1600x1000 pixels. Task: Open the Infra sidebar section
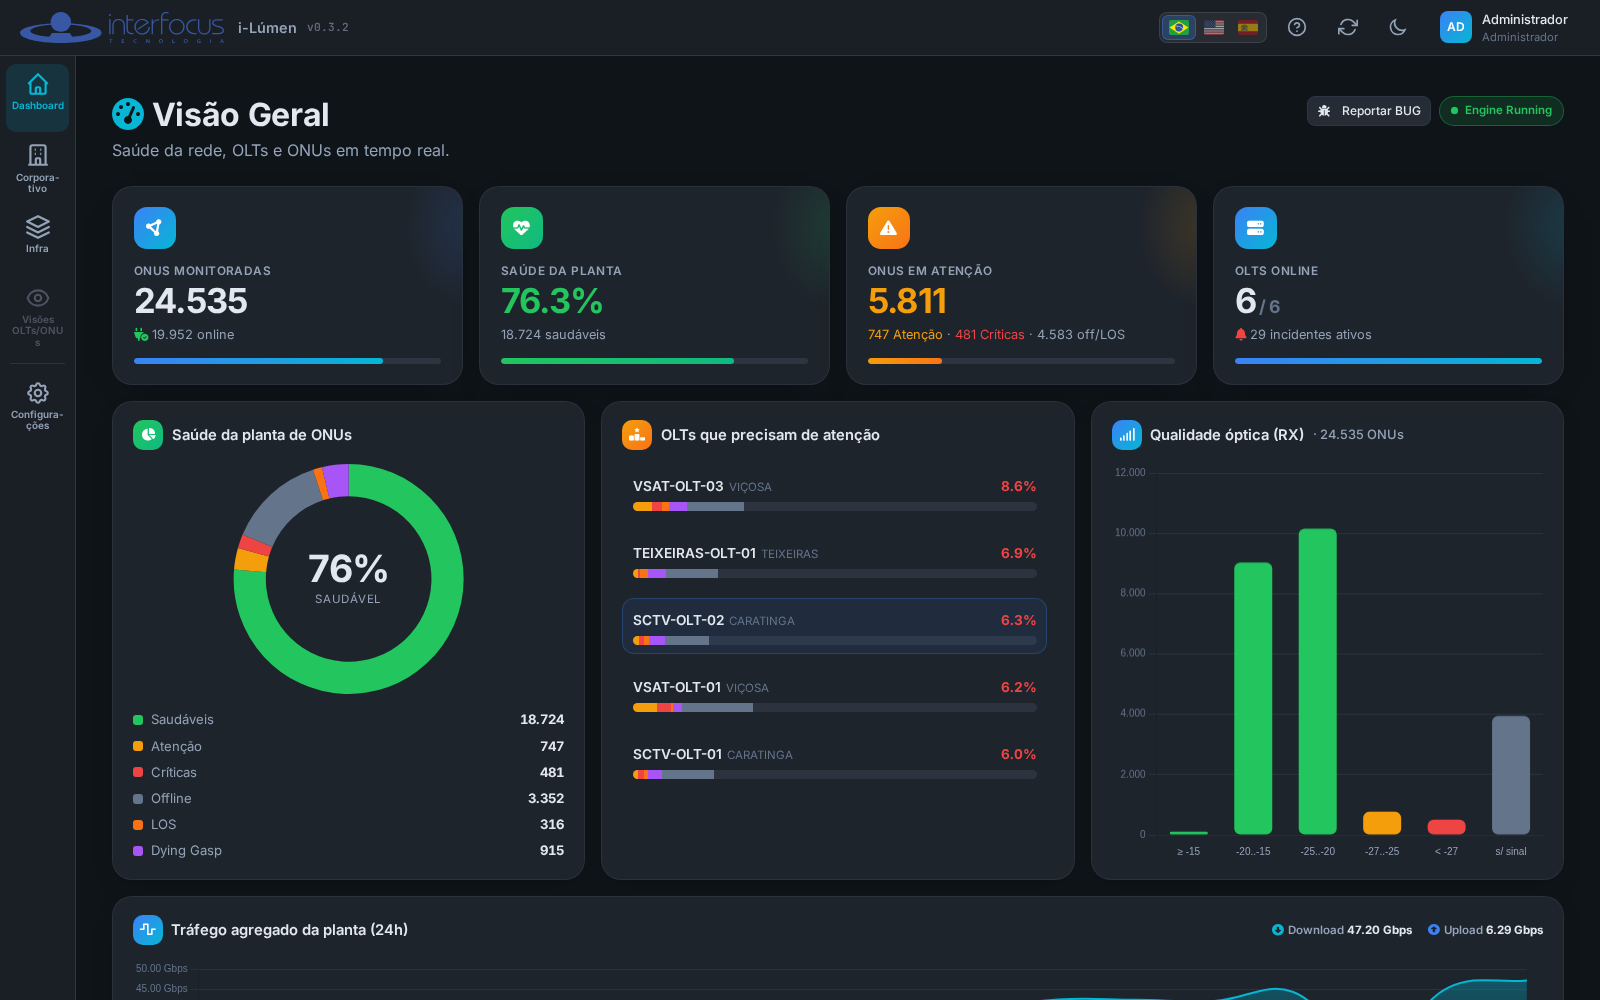pyautogui.click(x=38, y=235)
